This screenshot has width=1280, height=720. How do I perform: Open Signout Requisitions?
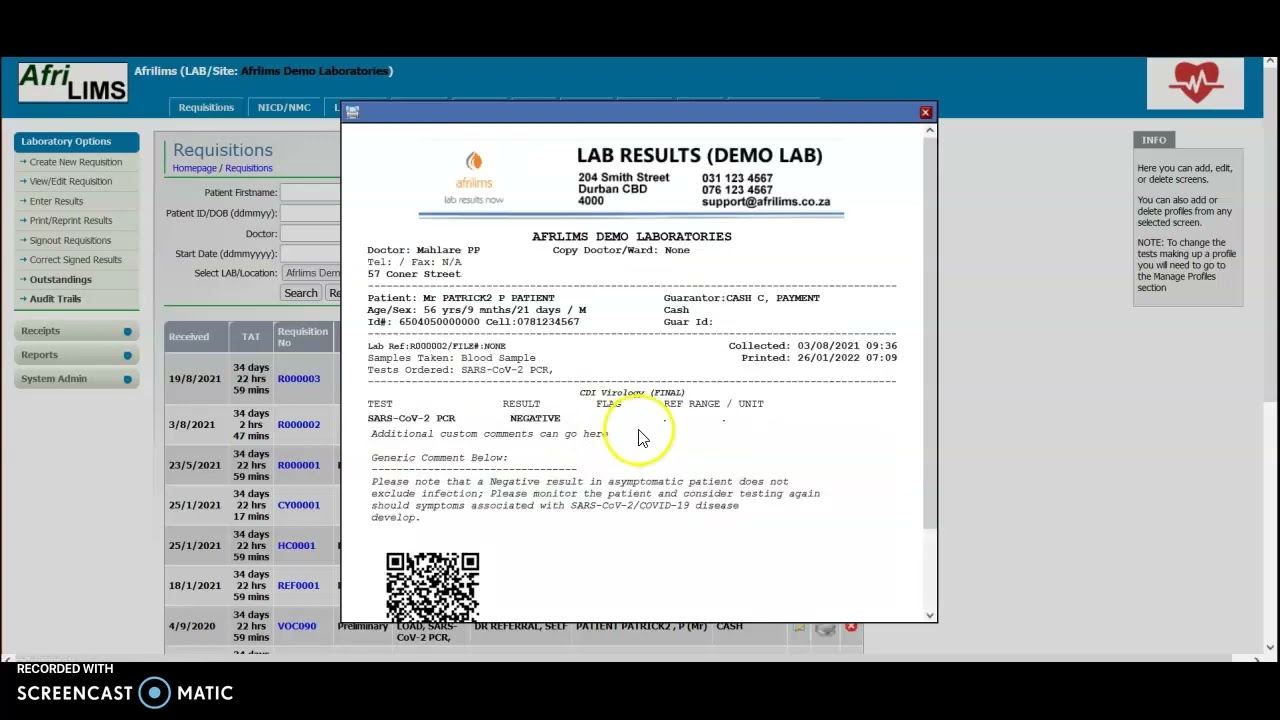click(69, 240)
